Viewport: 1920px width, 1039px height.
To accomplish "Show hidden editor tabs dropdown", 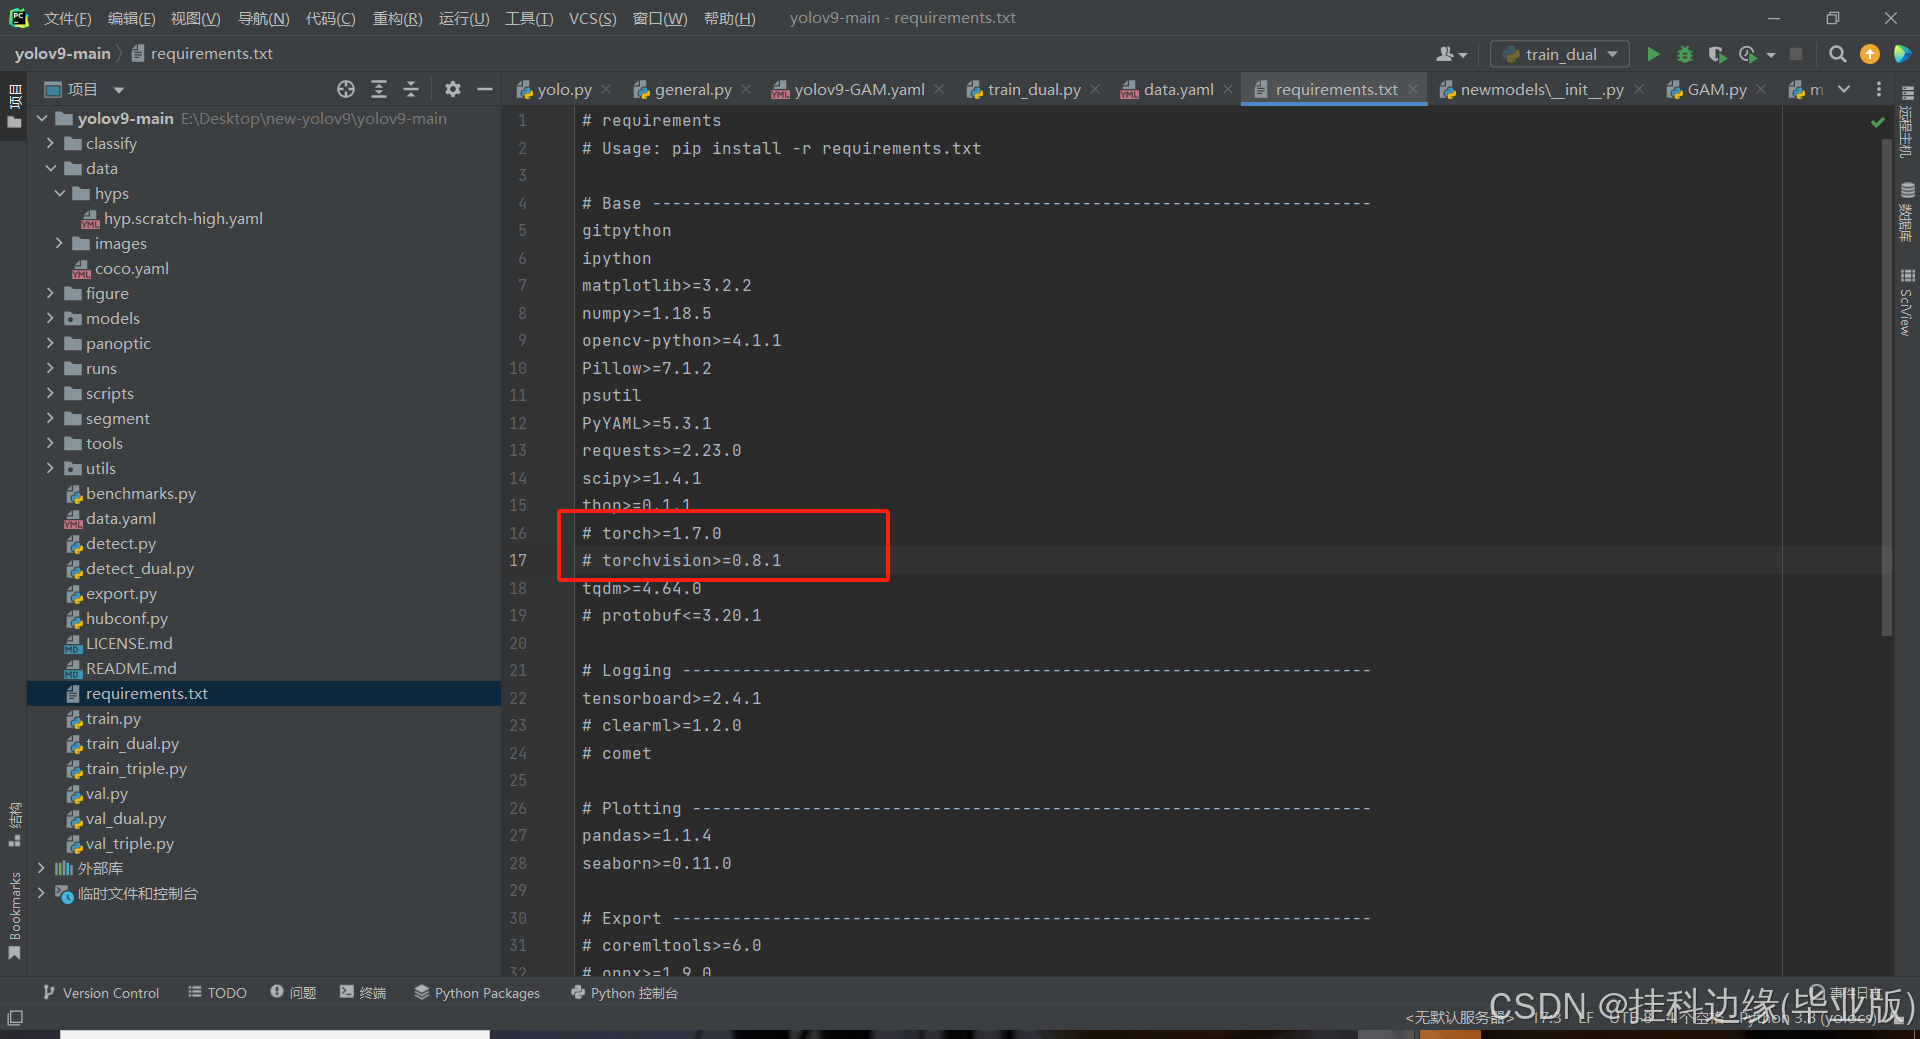I will point(1844,89).
